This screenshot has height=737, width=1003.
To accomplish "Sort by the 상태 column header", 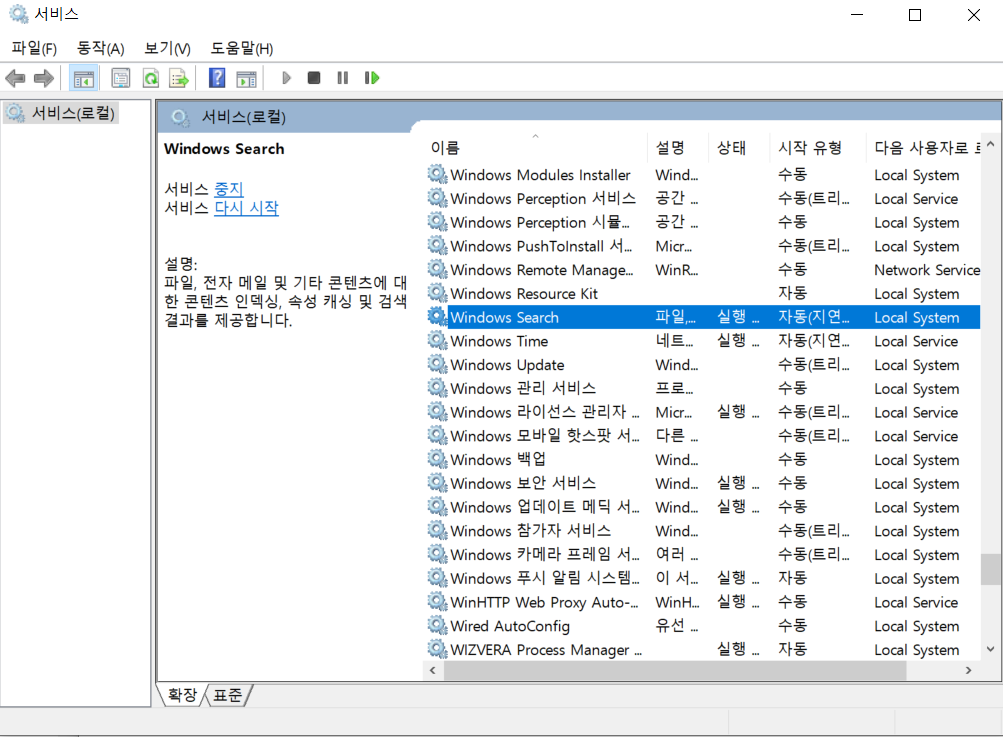I will [x=739, y=148].
